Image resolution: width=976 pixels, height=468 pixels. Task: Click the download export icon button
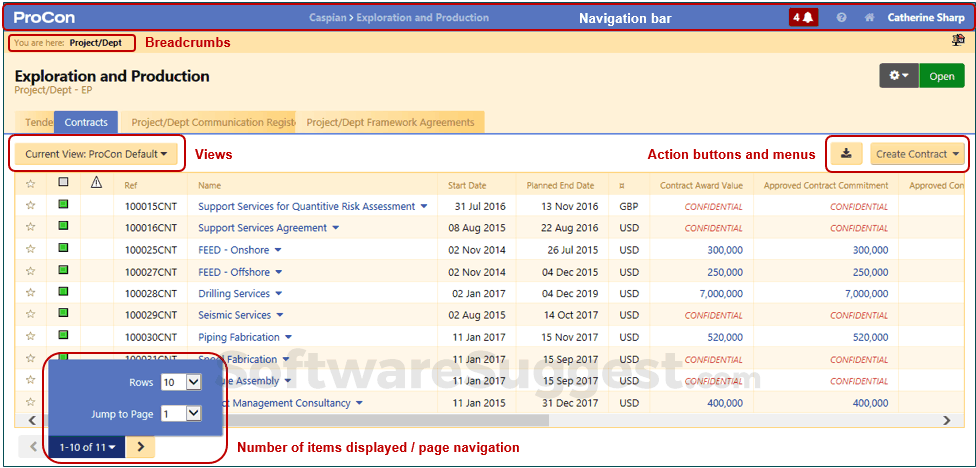pyautogui.click(x=846, y=154)
